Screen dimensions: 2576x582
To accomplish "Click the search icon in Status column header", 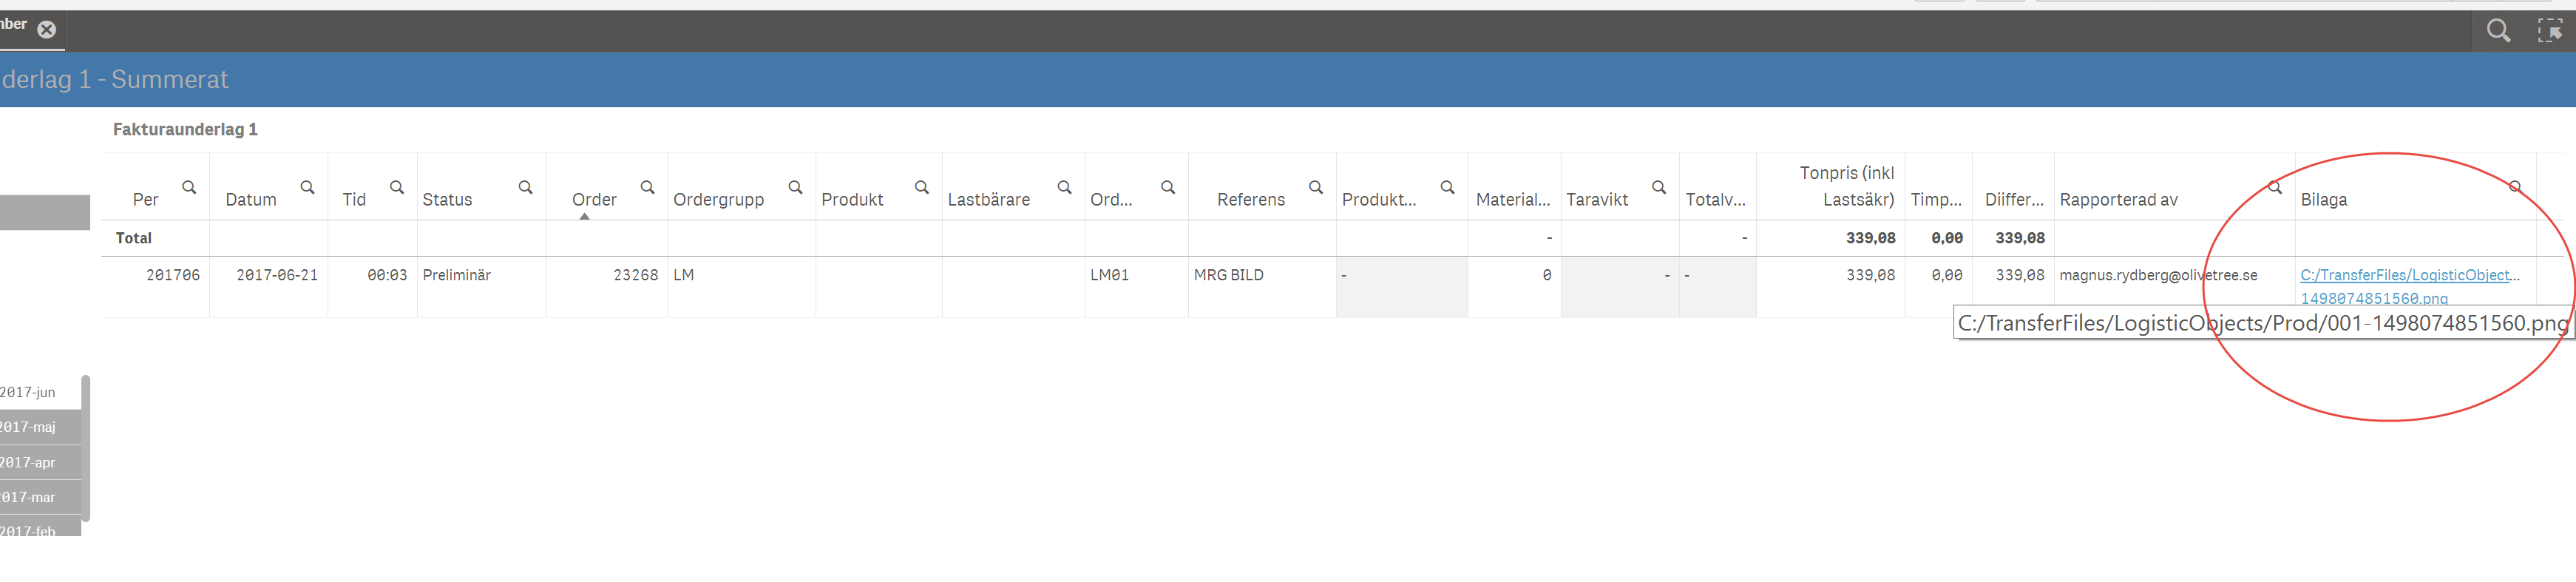I will click(x=526, y=187).
